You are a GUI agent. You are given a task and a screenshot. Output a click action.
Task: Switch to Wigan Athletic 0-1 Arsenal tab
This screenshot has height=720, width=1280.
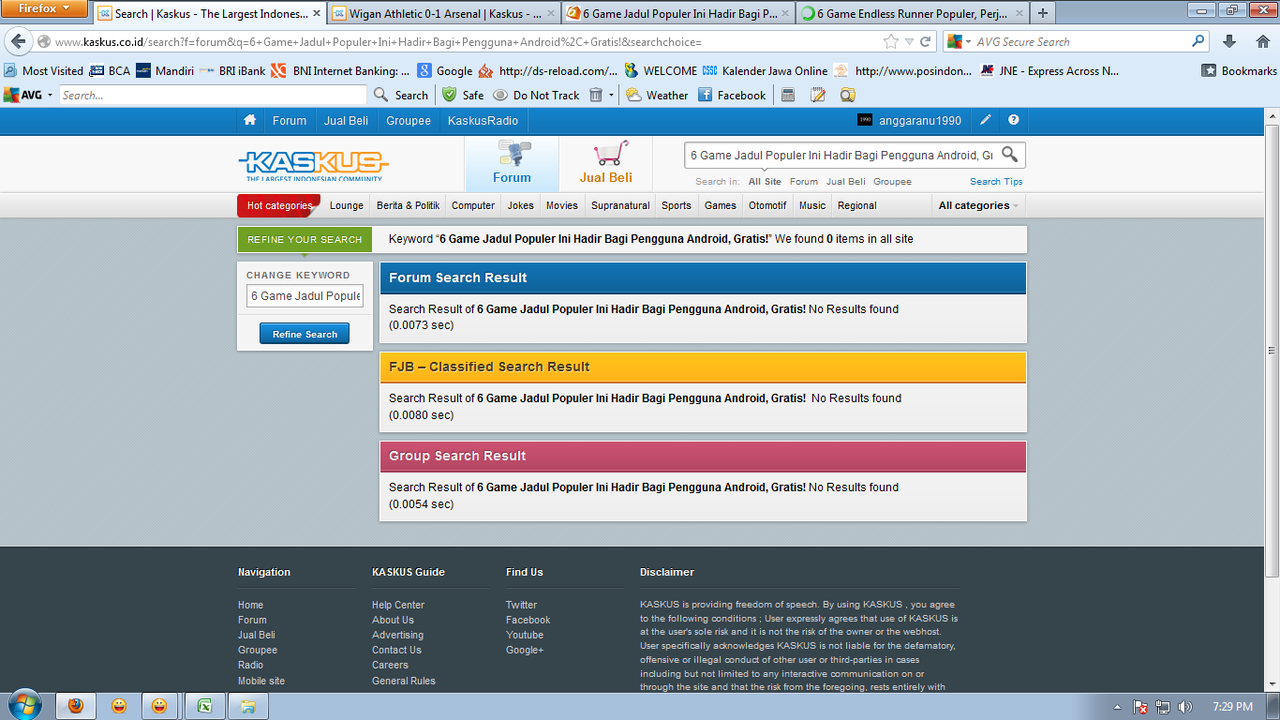(x=441, y=13)
